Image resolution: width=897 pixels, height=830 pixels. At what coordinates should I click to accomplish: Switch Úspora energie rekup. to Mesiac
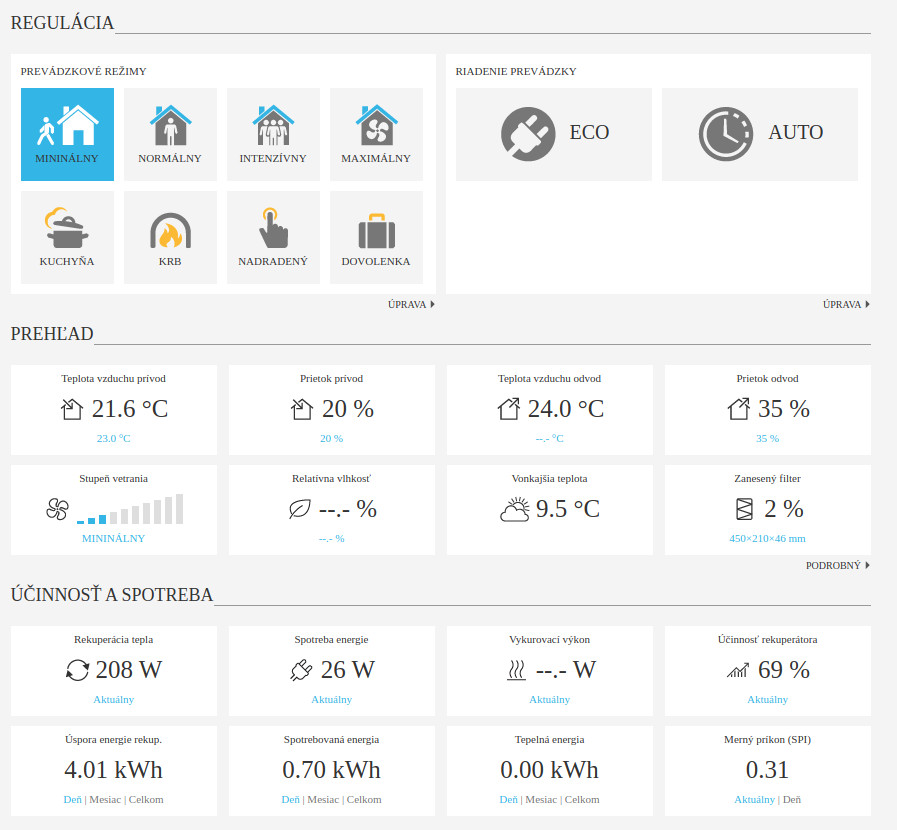107,800
